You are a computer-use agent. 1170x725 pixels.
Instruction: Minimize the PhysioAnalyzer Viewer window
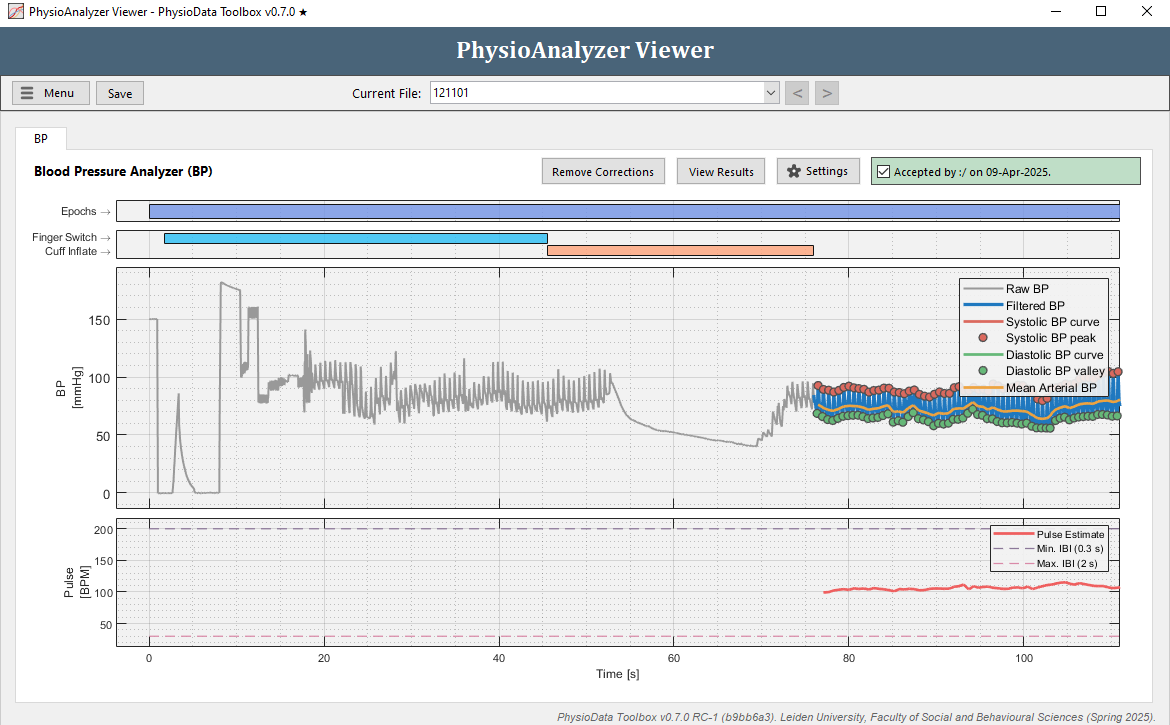coord(1056,12)
